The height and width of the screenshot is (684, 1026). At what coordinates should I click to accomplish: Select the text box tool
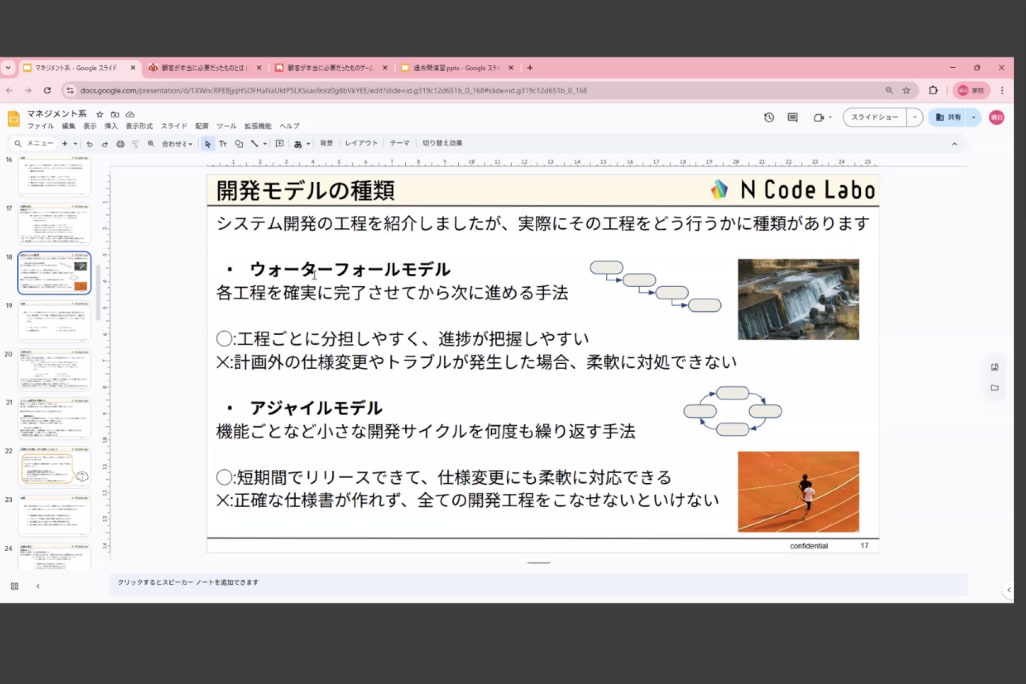tap(223, 144)
